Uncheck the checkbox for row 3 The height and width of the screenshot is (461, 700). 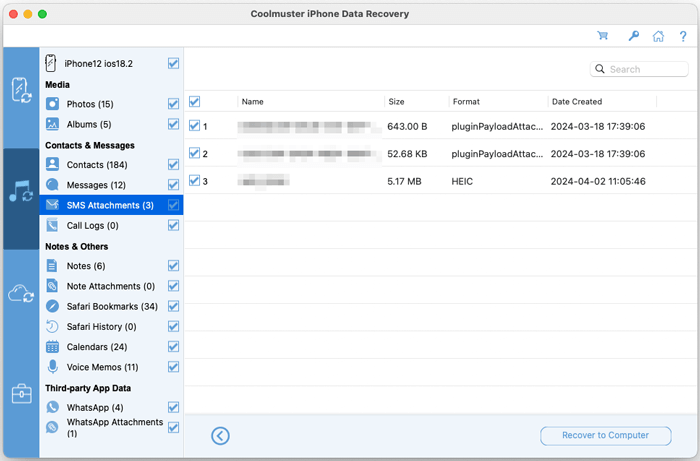[194, 181]
